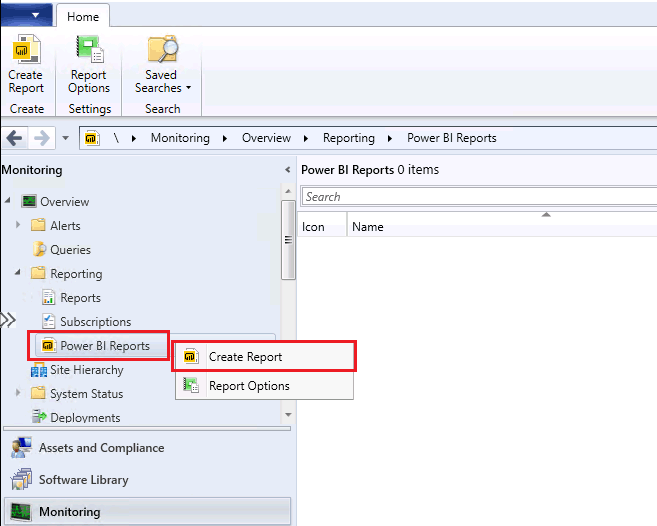Open the Monitoring workspace button
This screenshot has height=526, width=657.
coord(147,511)
